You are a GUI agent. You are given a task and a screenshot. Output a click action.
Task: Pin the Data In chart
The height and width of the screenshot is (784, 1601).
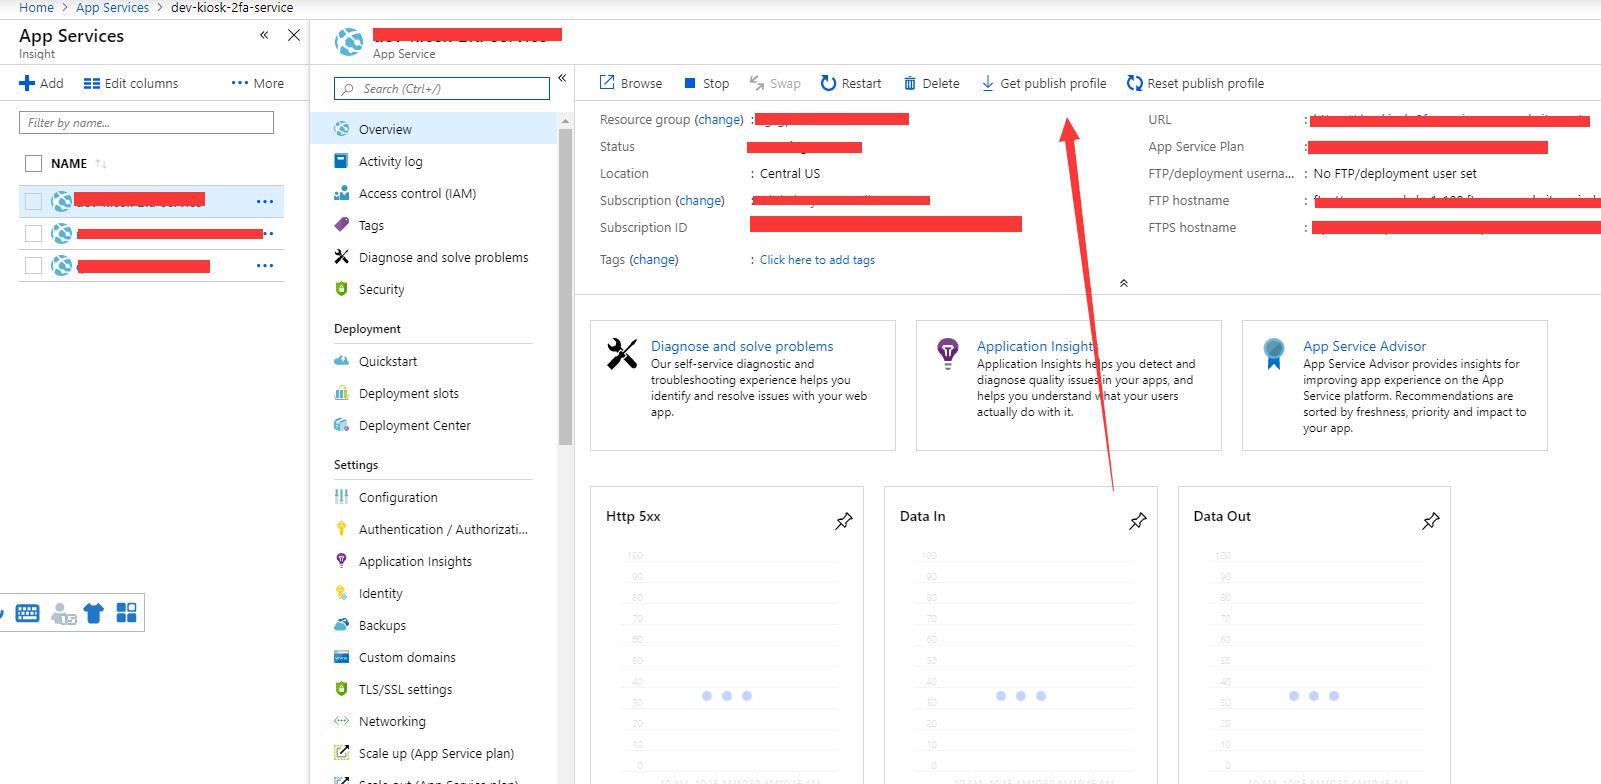coord(1138,521)
